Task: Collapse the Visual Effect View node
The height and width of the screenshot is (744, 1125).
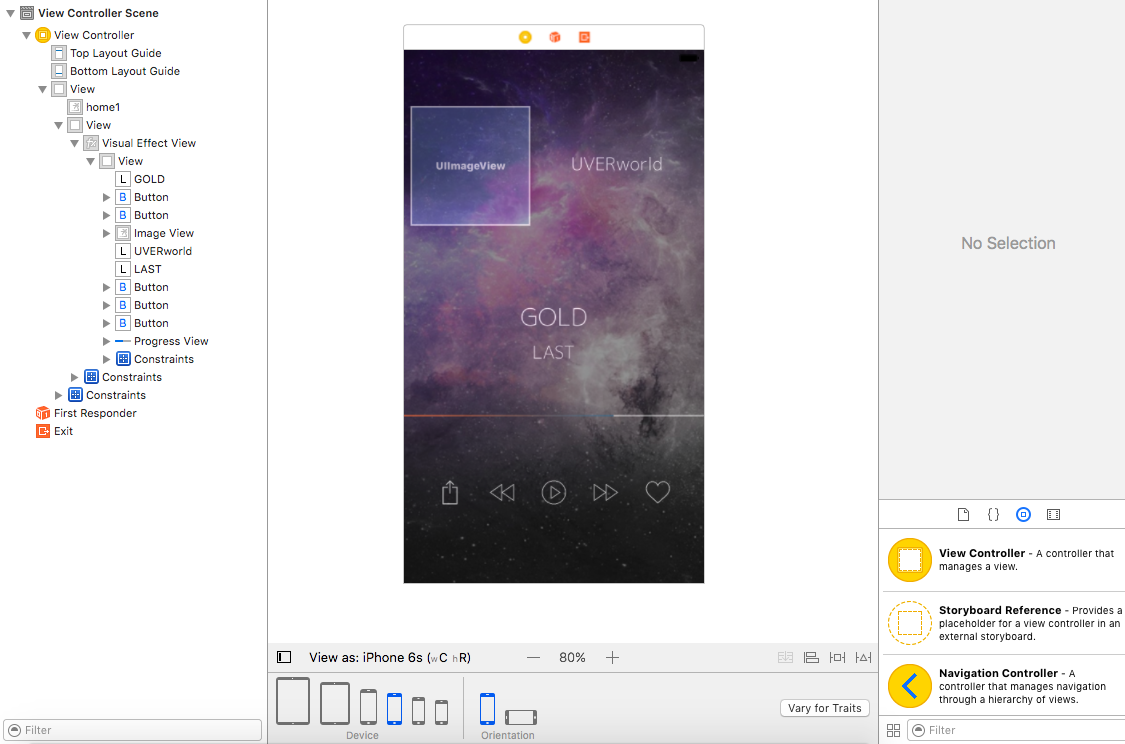Action: pyautogui.click(x=75, y=143)
